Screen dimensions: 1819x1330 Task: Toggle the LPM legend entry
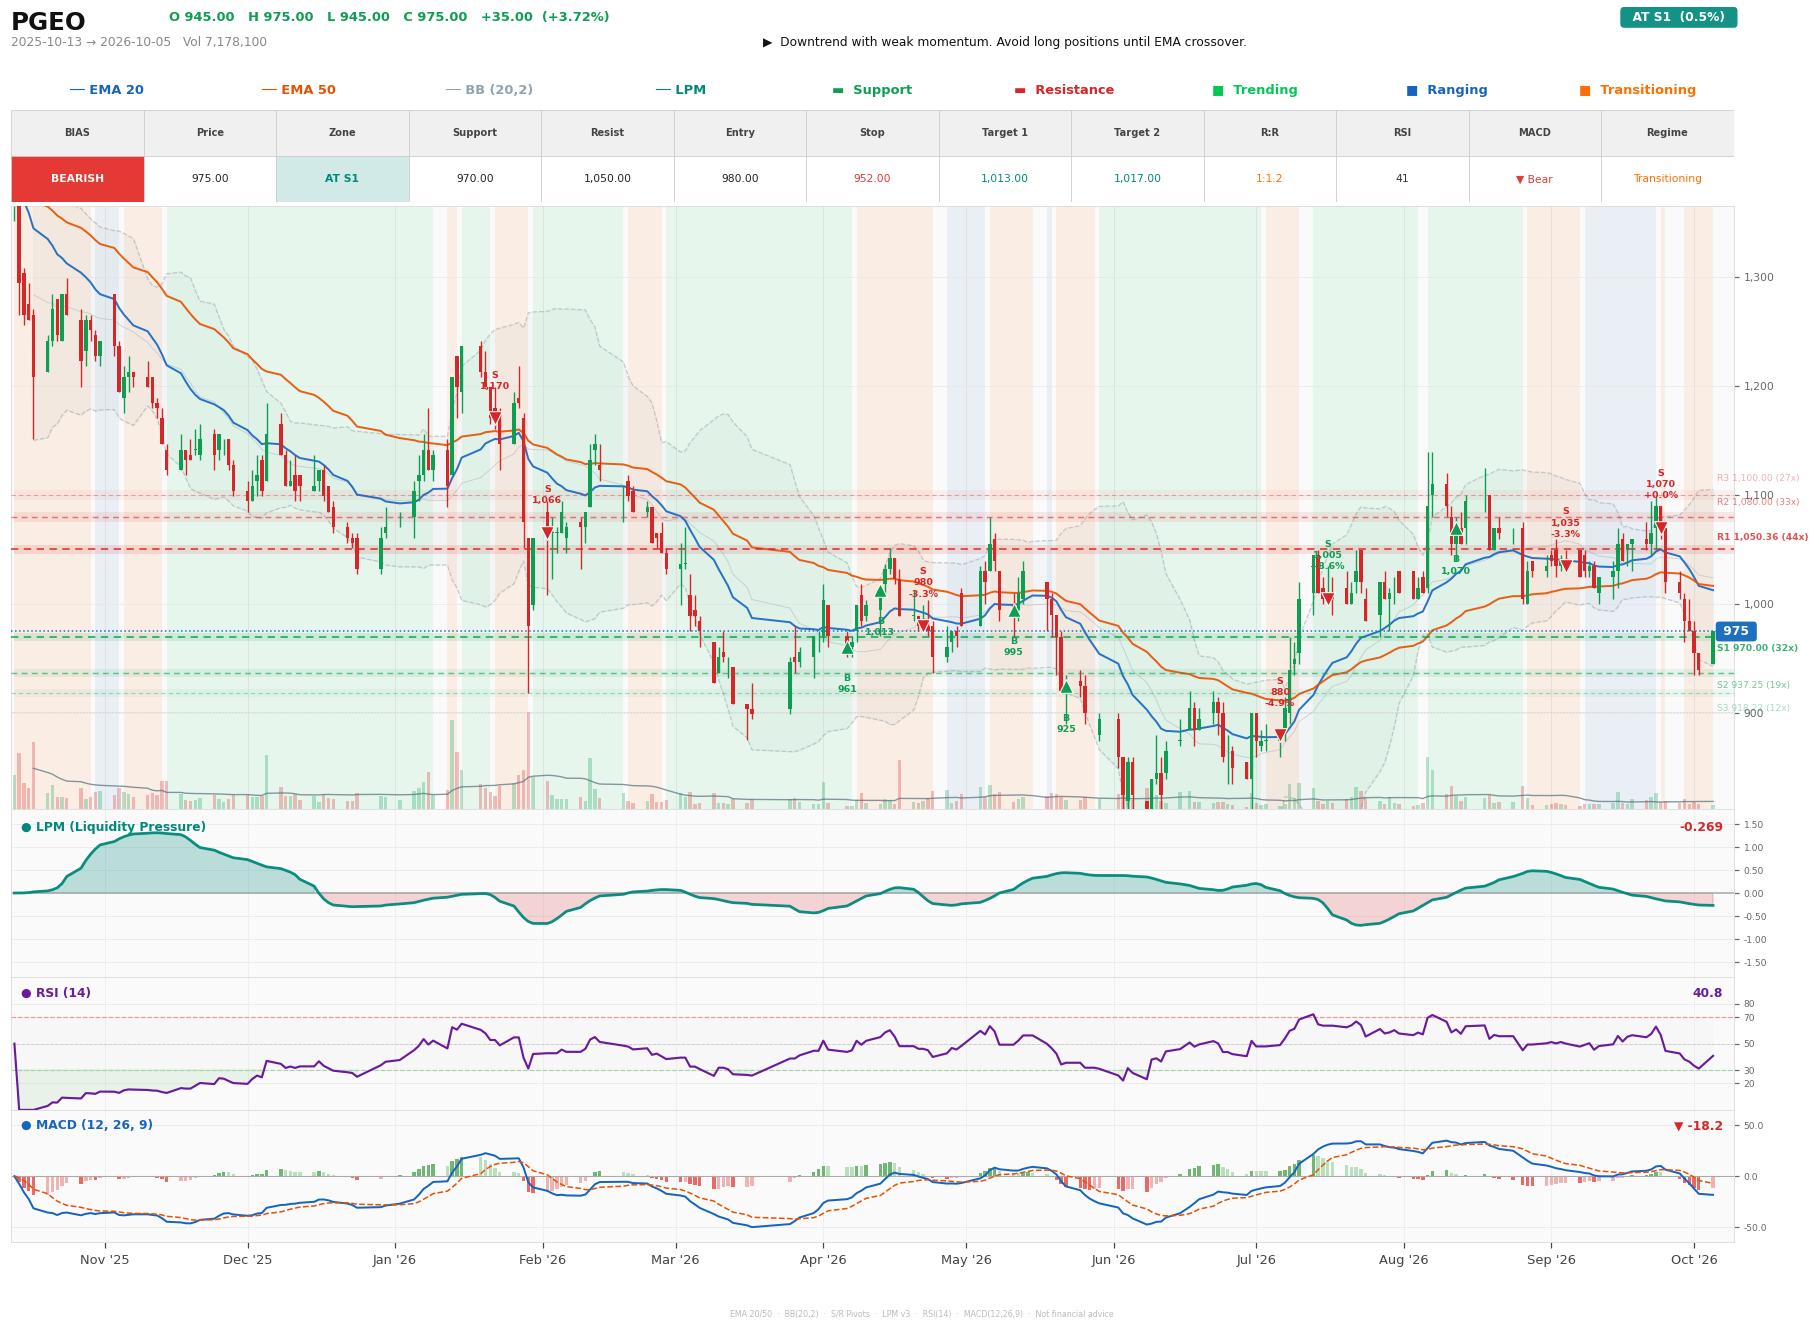681,90
